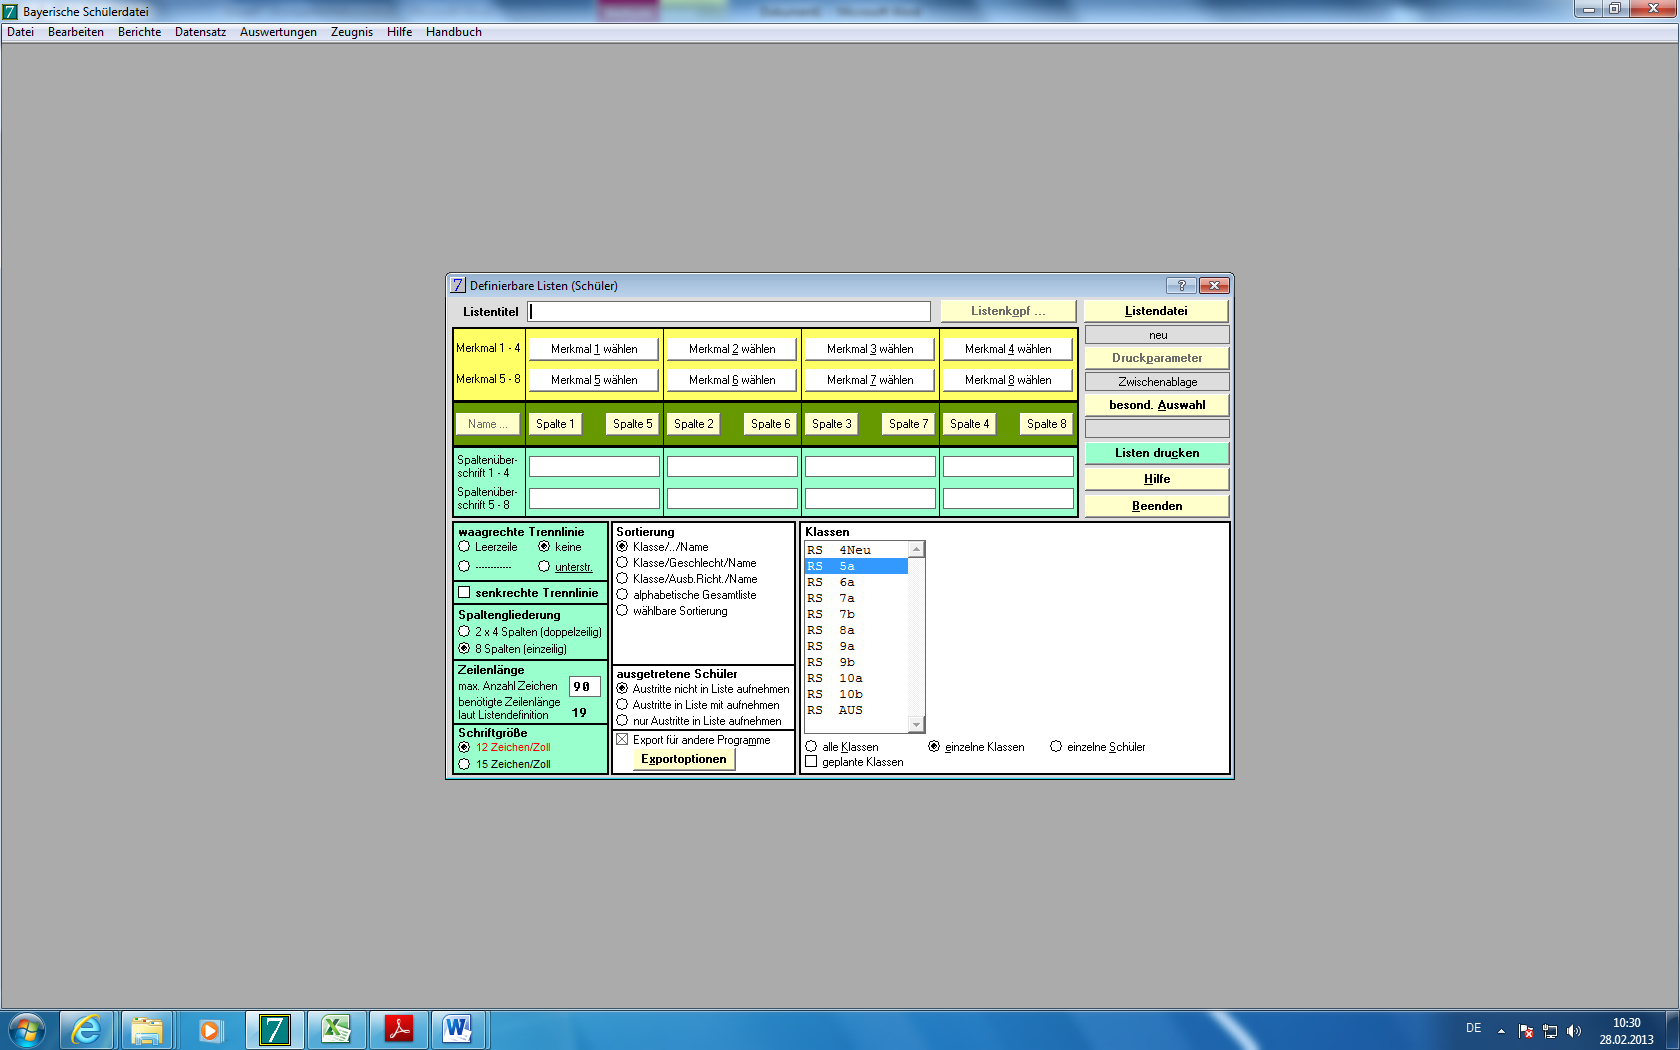Select 2 x 4 Spalten (doppelzeilig) option
Screen dimensions: 1680x1050
[464, 632]
